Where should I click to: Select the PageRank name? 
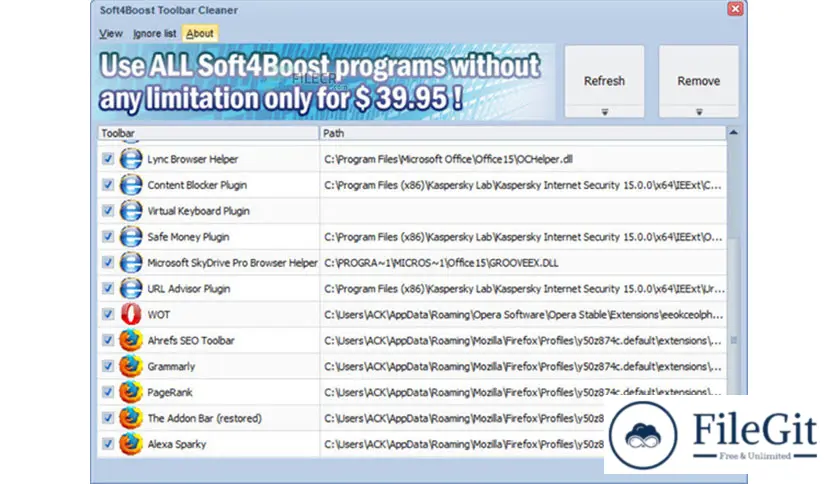(x=170, y=392)
